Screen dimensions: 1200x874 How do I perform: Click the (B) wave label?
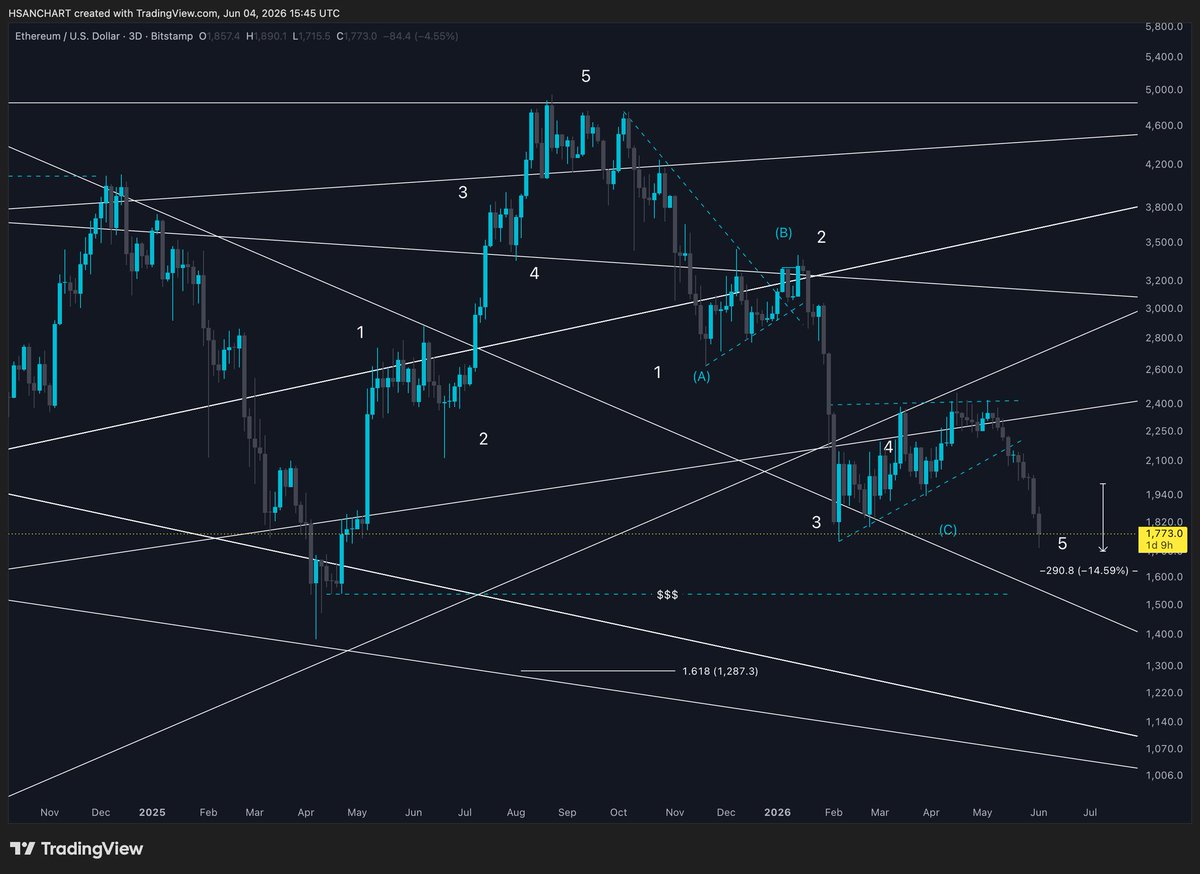coord(784,233)
